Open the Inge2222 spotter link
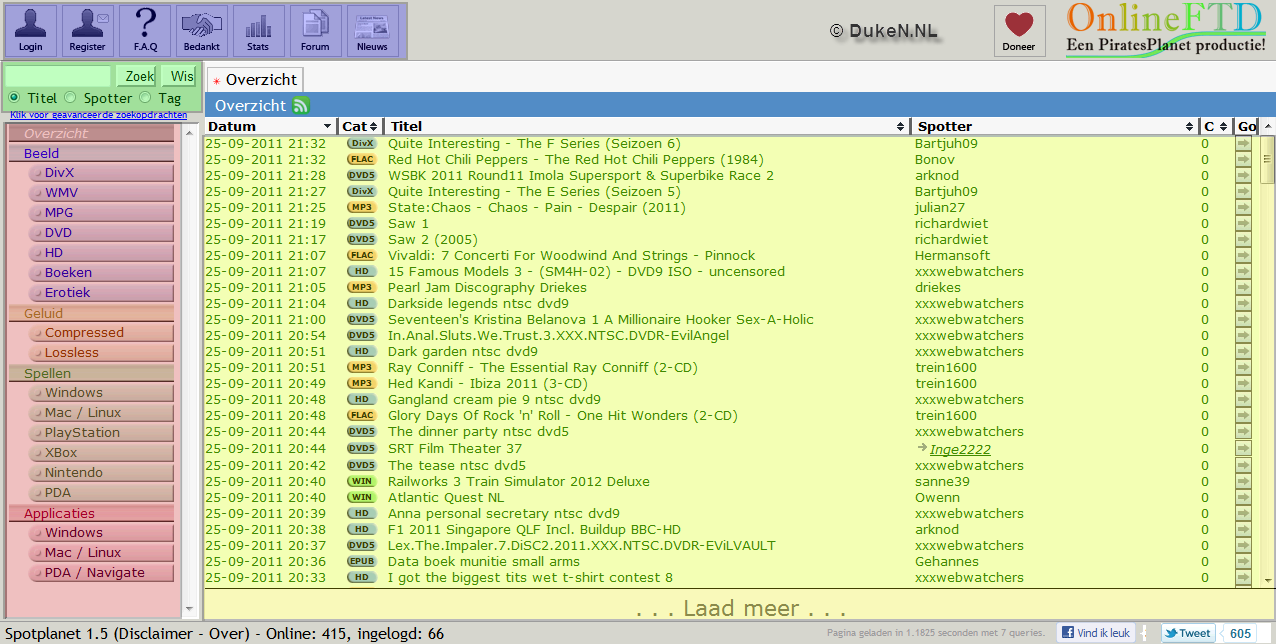1276x644 pixels. point(960,449)
